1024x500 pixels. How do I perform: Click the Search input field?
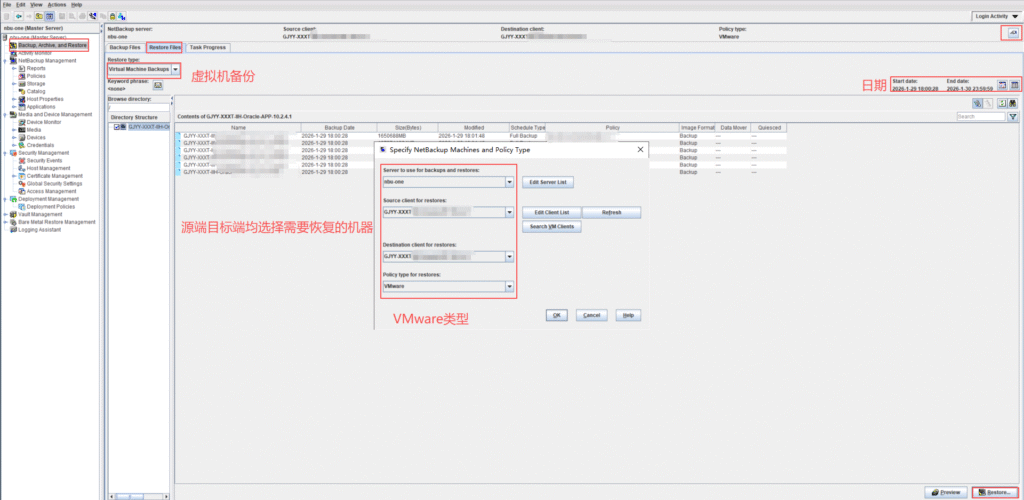point(980,117)
